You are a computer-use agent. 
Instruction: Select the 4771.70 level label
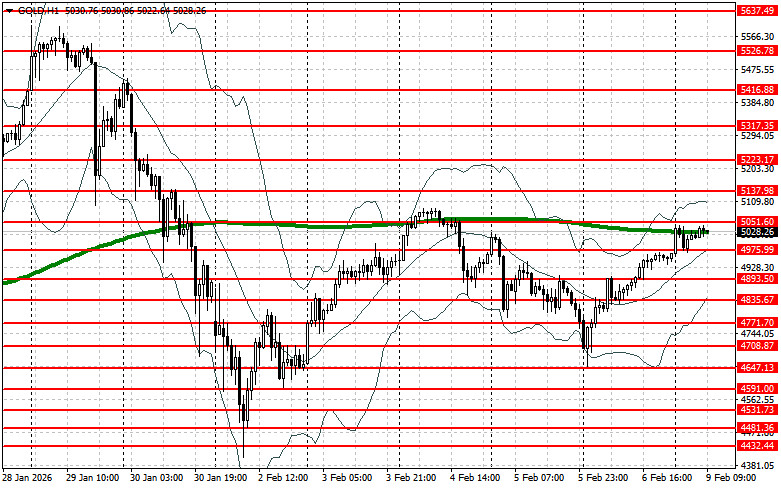[755, 323]
